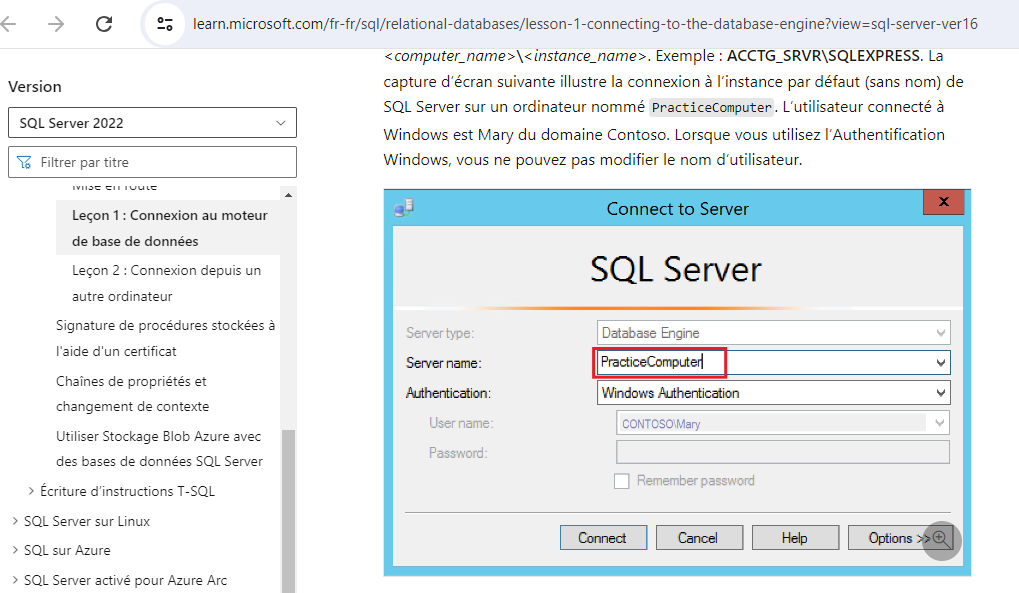Click the Cancel button
Viewport: 1019px width, 593px height.
[699, 538]
